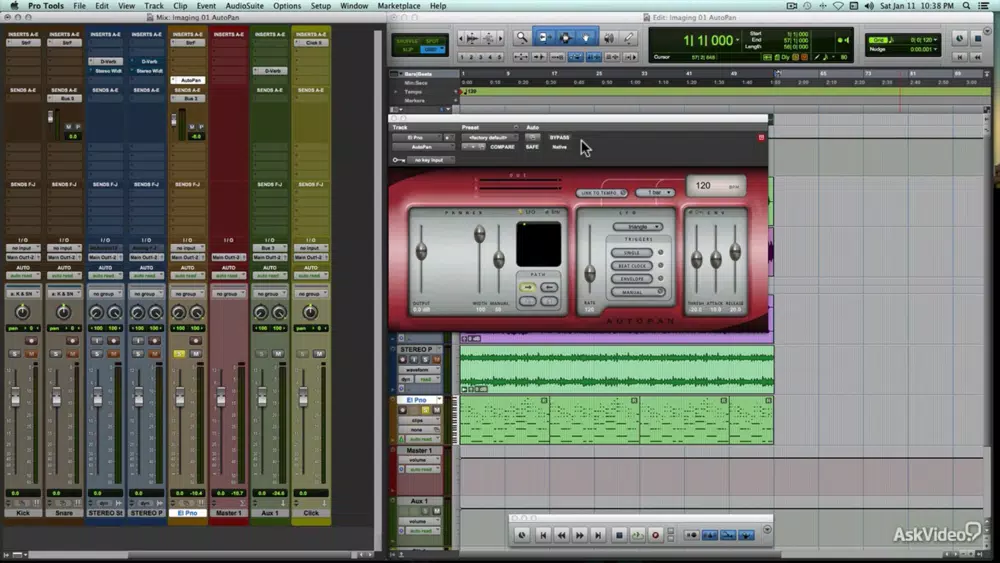Click ENVELOPE trigger button
The height and width of the screenshot is (563, 1000).
point(631,279)
